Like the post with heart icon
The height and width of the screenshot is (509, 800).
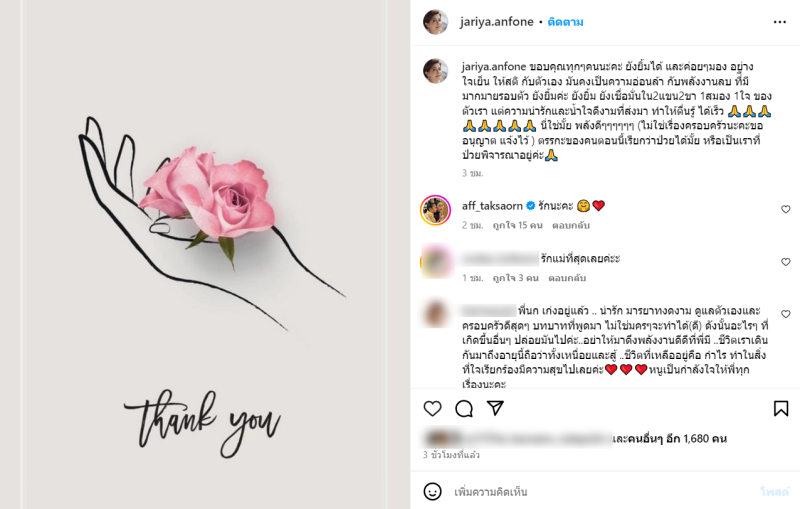(x=432, y=409)
